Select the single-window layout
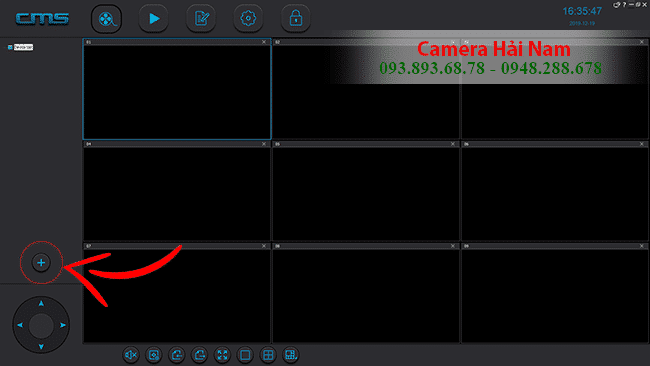Image resolution: width=650 pixels, height=366 pixels. point(245,355)
